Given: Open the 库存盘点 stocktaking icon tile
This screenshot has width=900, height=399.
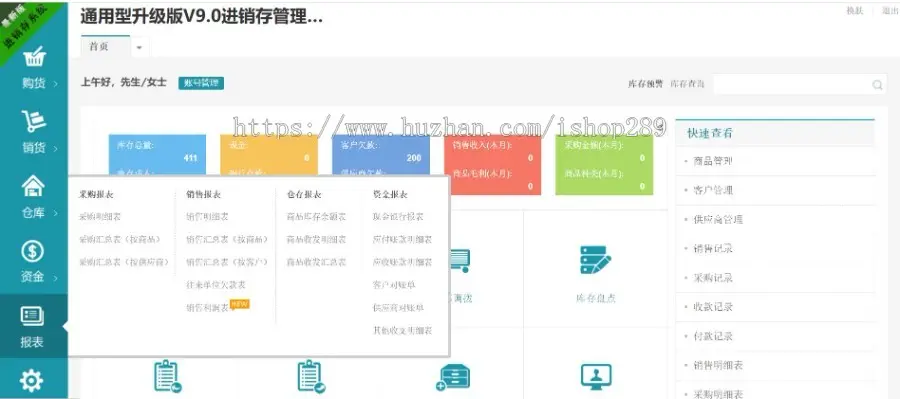Looking at the screenshot, I should point(595,260).
